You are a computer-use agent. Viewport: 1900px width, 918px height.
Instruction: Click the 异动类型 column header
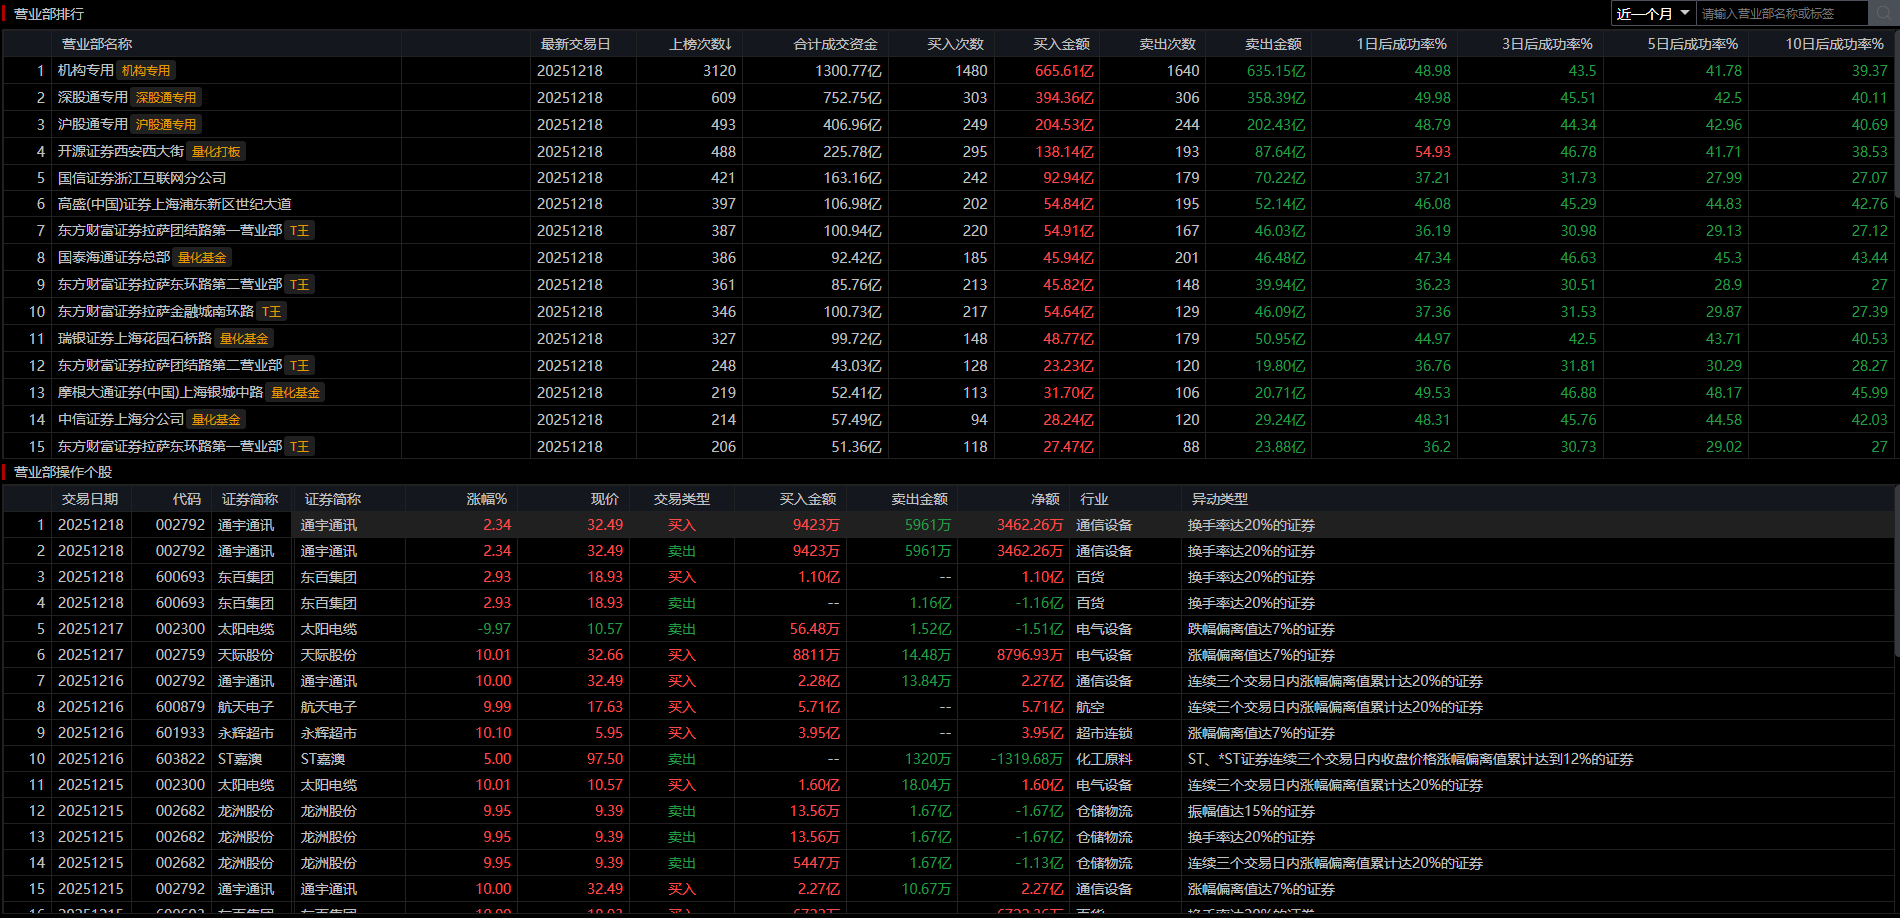click(x=1219, y=499)
